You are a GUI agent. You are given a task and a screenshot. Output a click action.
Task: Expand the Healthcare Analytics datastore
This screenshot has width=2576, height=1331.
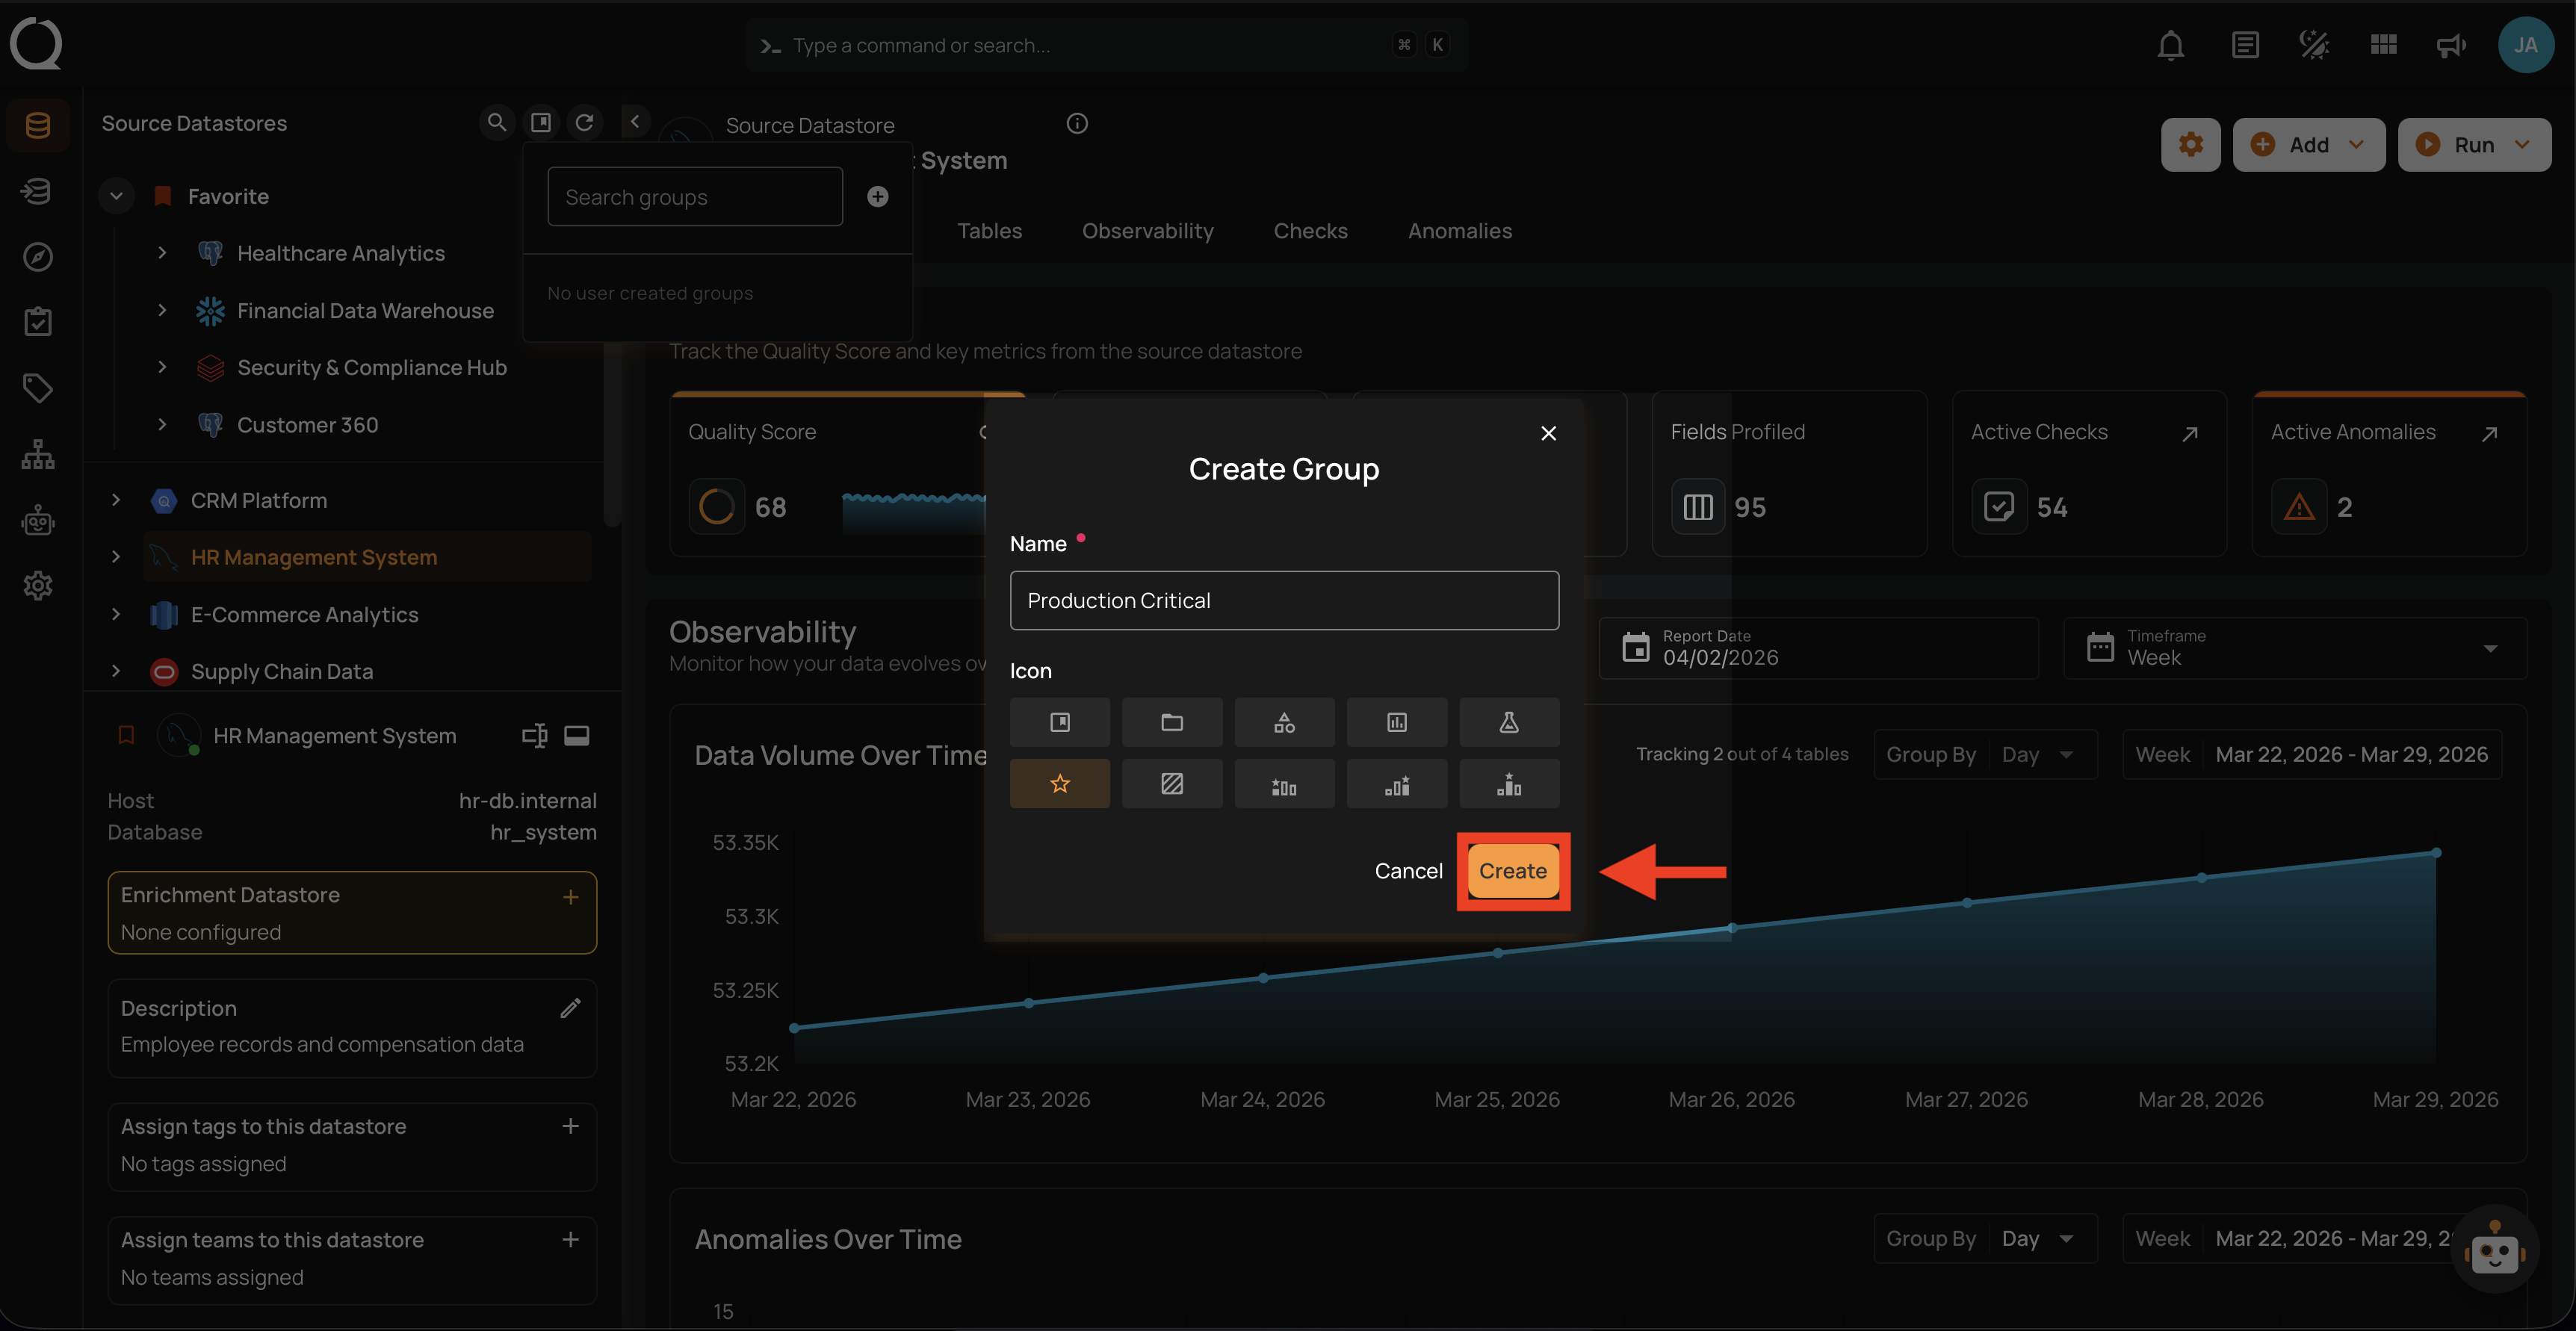point(163,253)
